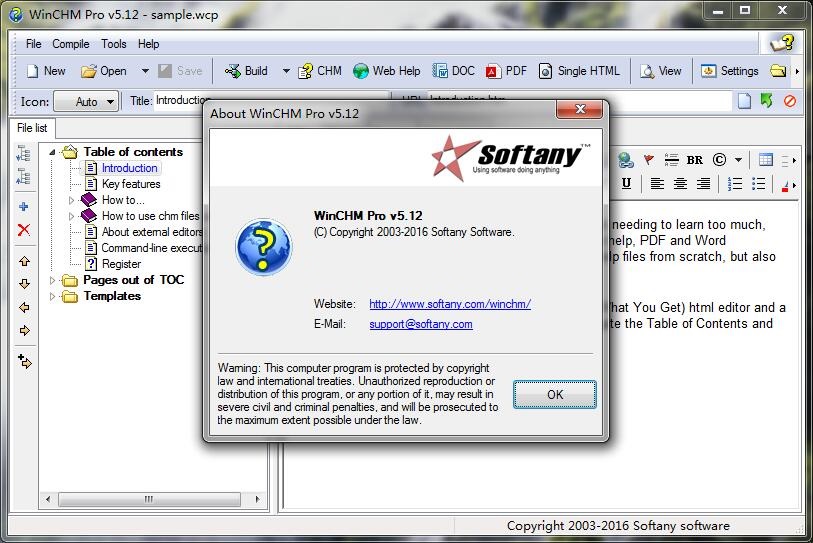813x543 pixels.
Task: Expand the Pages out of TOC folder
Action: coord(52,280)
